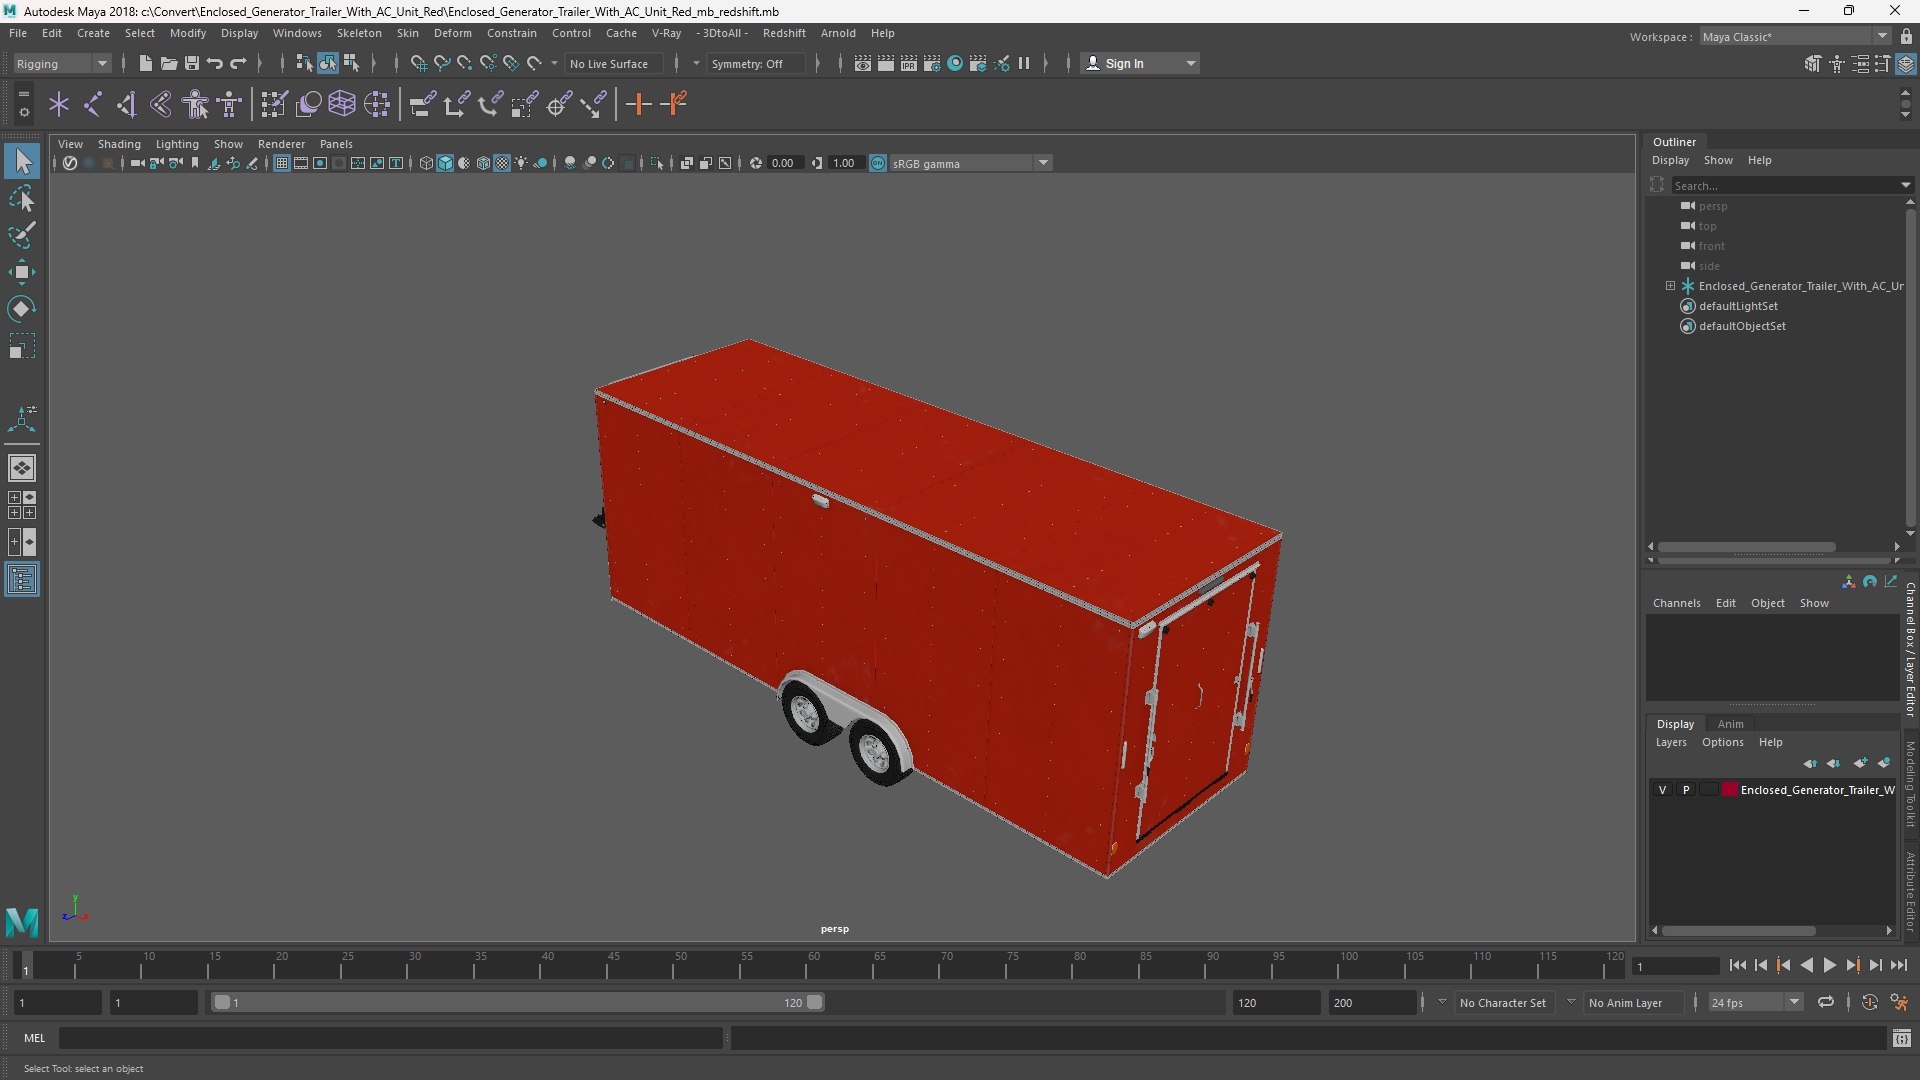Switch to the Anim layer tab
The image size is (1920, 1080).
(1730, 724)
